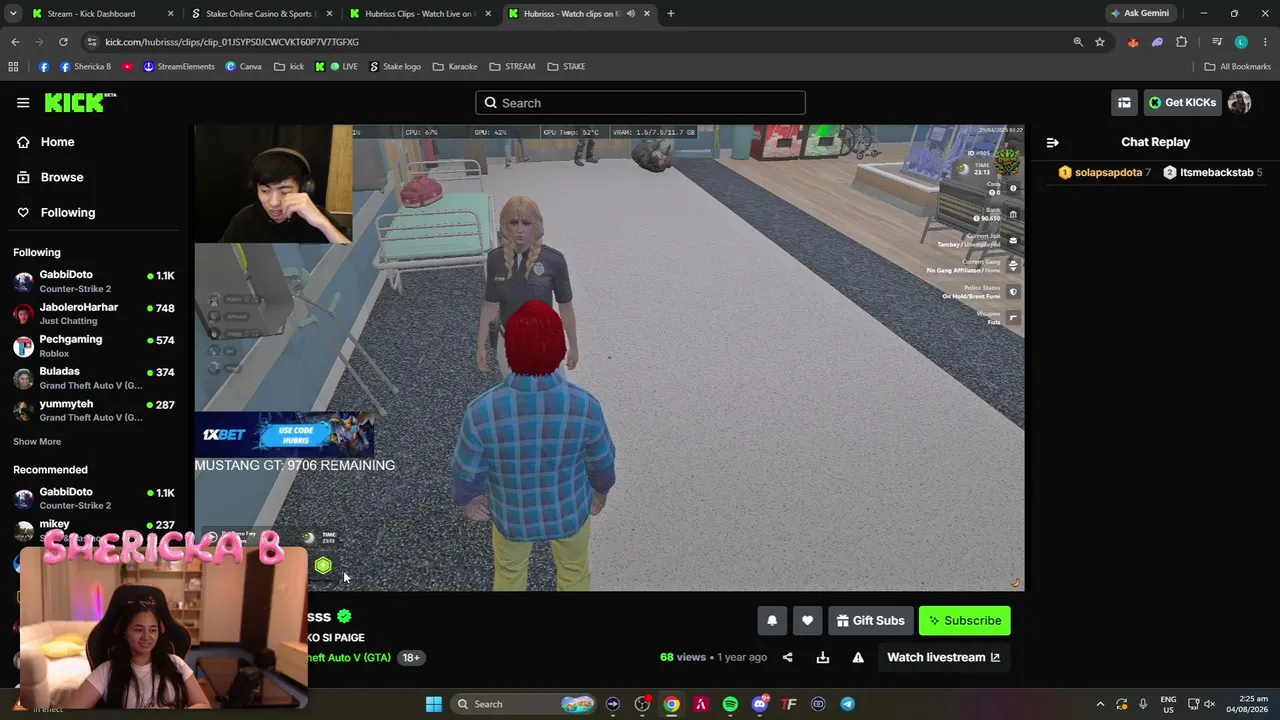Viewport: 1280px width, 720px height.
Task: Expand the kick bookmarks folder
Action: click(289, 67)
